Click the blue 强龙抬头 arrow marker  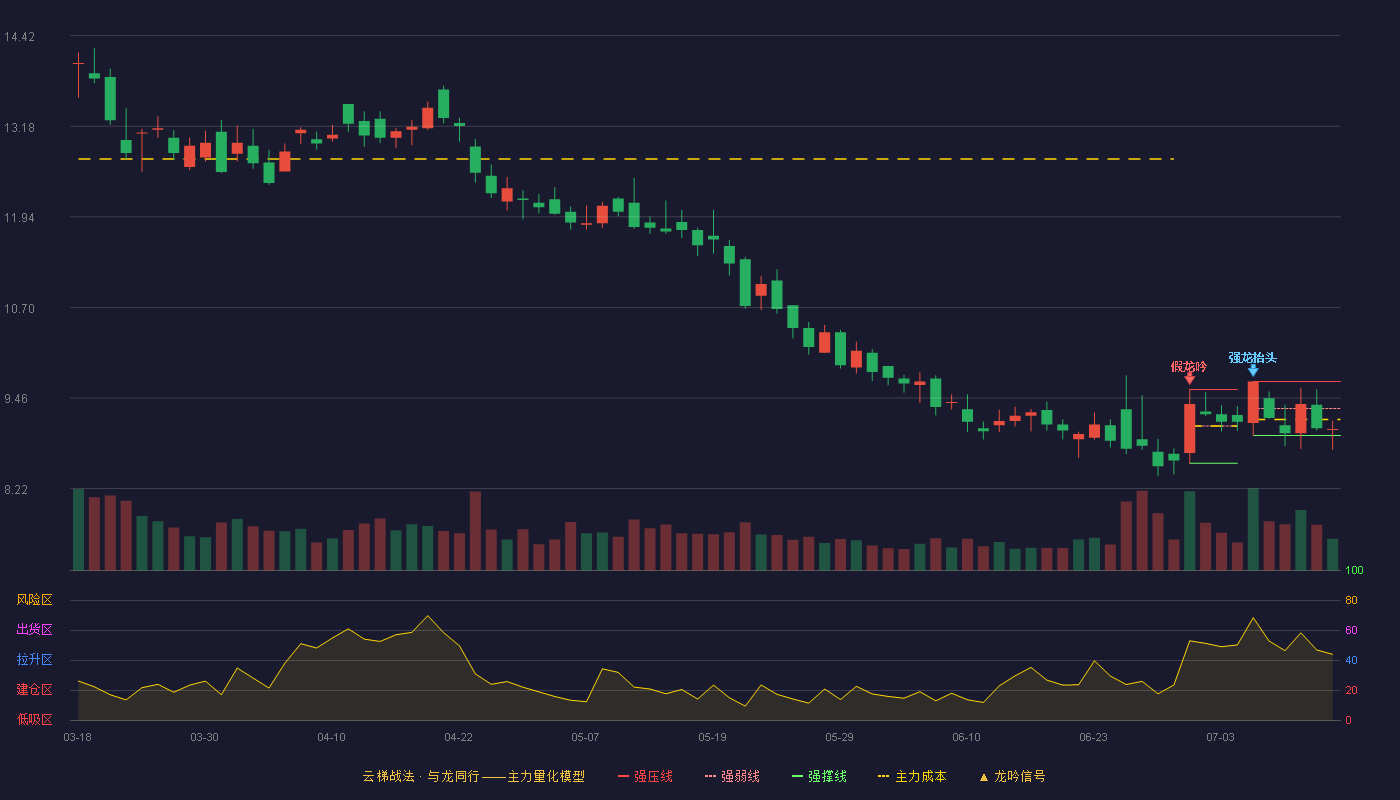coord(1253,370)
